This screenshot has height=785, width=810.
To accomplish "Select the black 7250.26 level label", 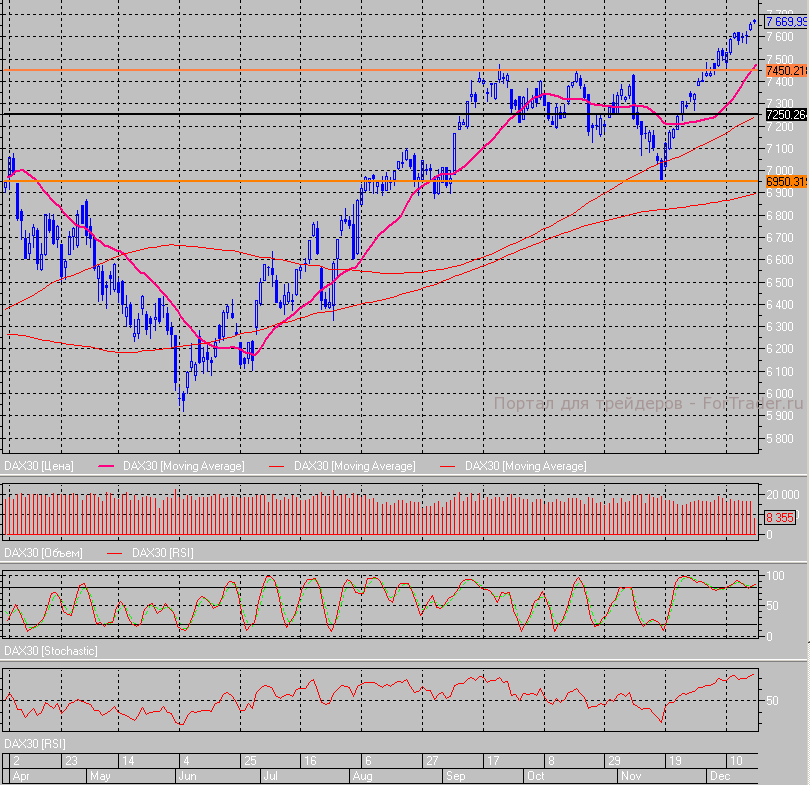I will tap(785, 115).
